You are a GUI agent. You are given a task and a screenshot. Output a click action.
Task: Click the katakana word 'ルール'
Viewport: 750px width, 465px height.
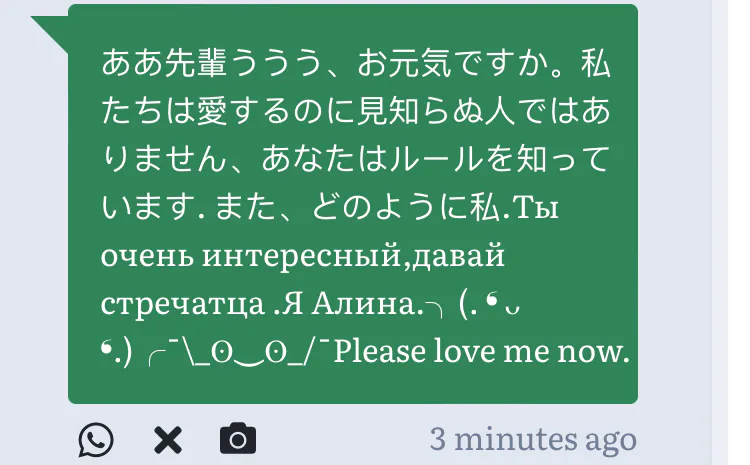click(436, 159)
